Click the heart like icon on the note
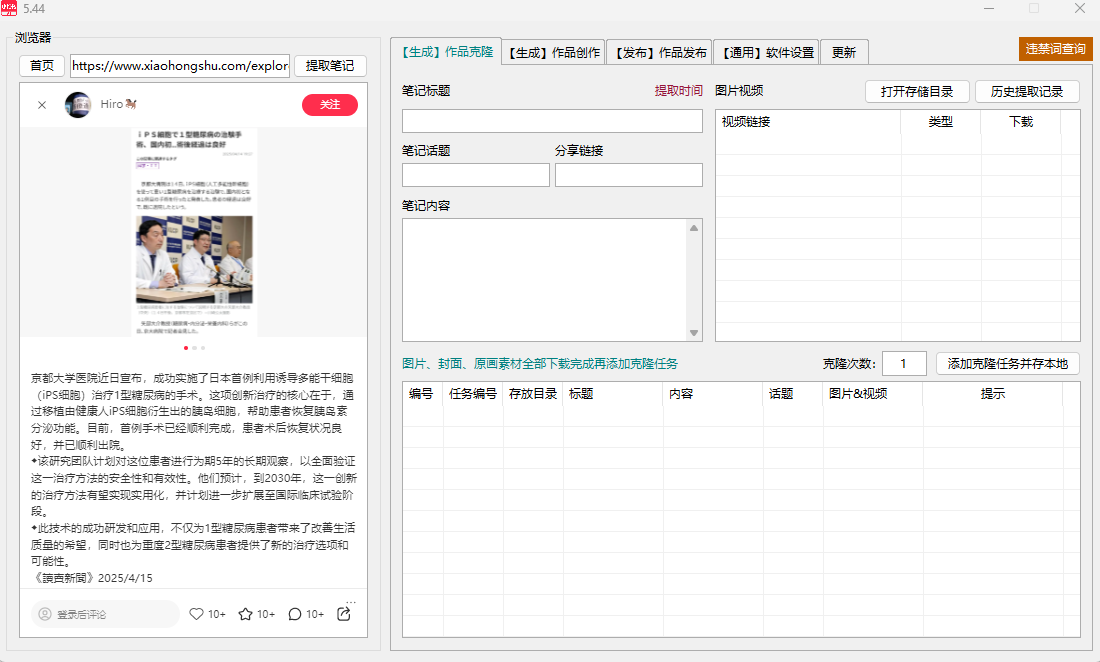1100x662 pixels. pos(196,614)
